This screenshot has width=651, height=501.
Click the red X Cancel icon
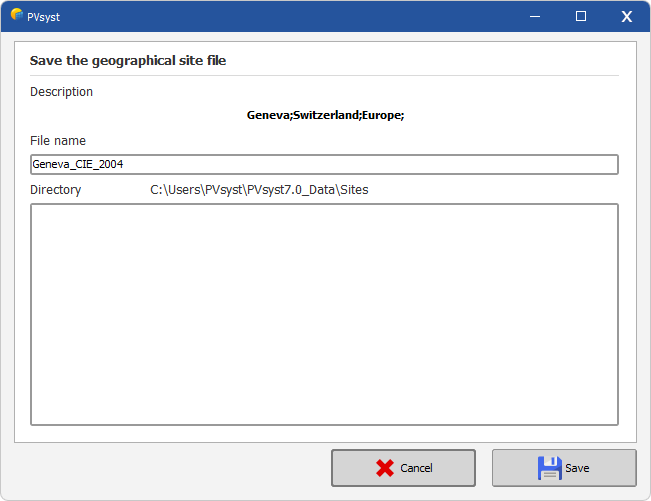pyautogui.click(x=384, y=468)
